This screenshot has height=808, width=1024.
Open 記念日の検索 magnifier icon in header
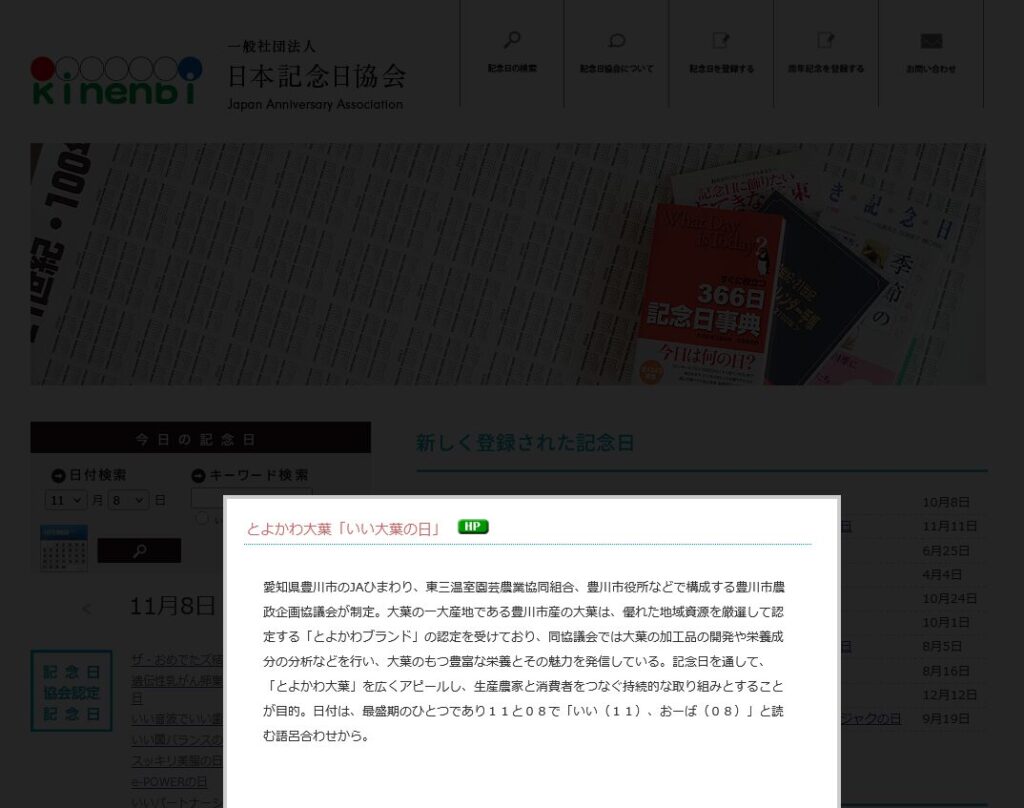pyautogui.click(x=512, y=41)
